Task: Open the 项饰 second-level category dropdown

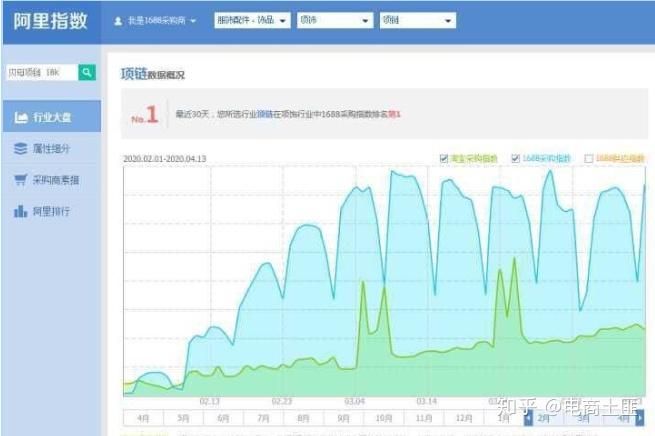Action: 335,20
